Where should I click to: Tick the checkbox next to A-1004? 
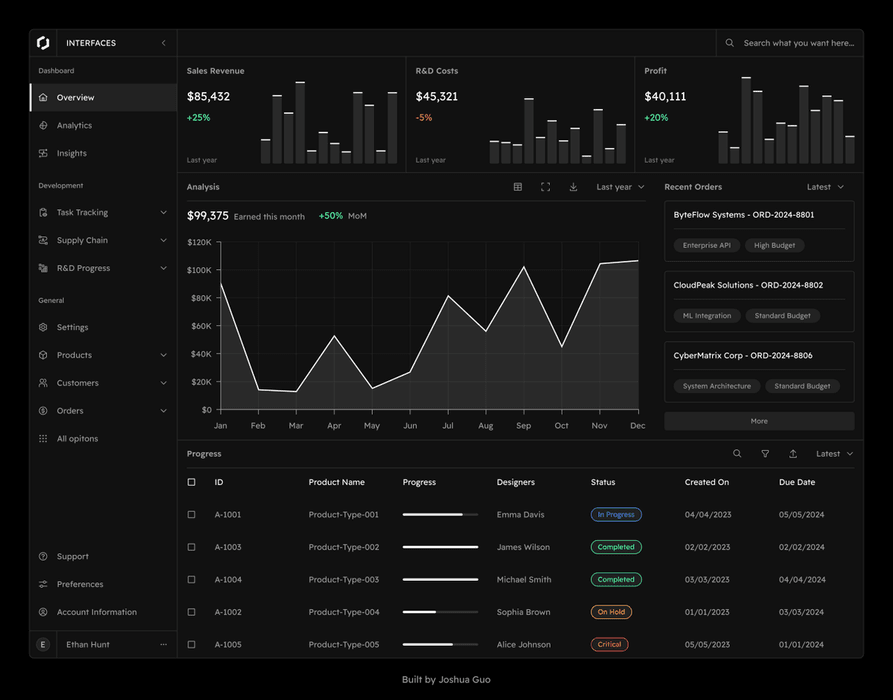pos(192,580)
